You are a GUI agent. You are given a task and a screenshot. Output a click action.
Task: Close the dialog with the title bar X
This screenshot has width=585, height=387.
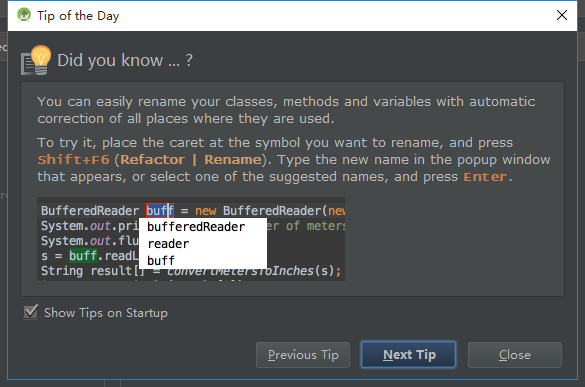pos(562,15)
